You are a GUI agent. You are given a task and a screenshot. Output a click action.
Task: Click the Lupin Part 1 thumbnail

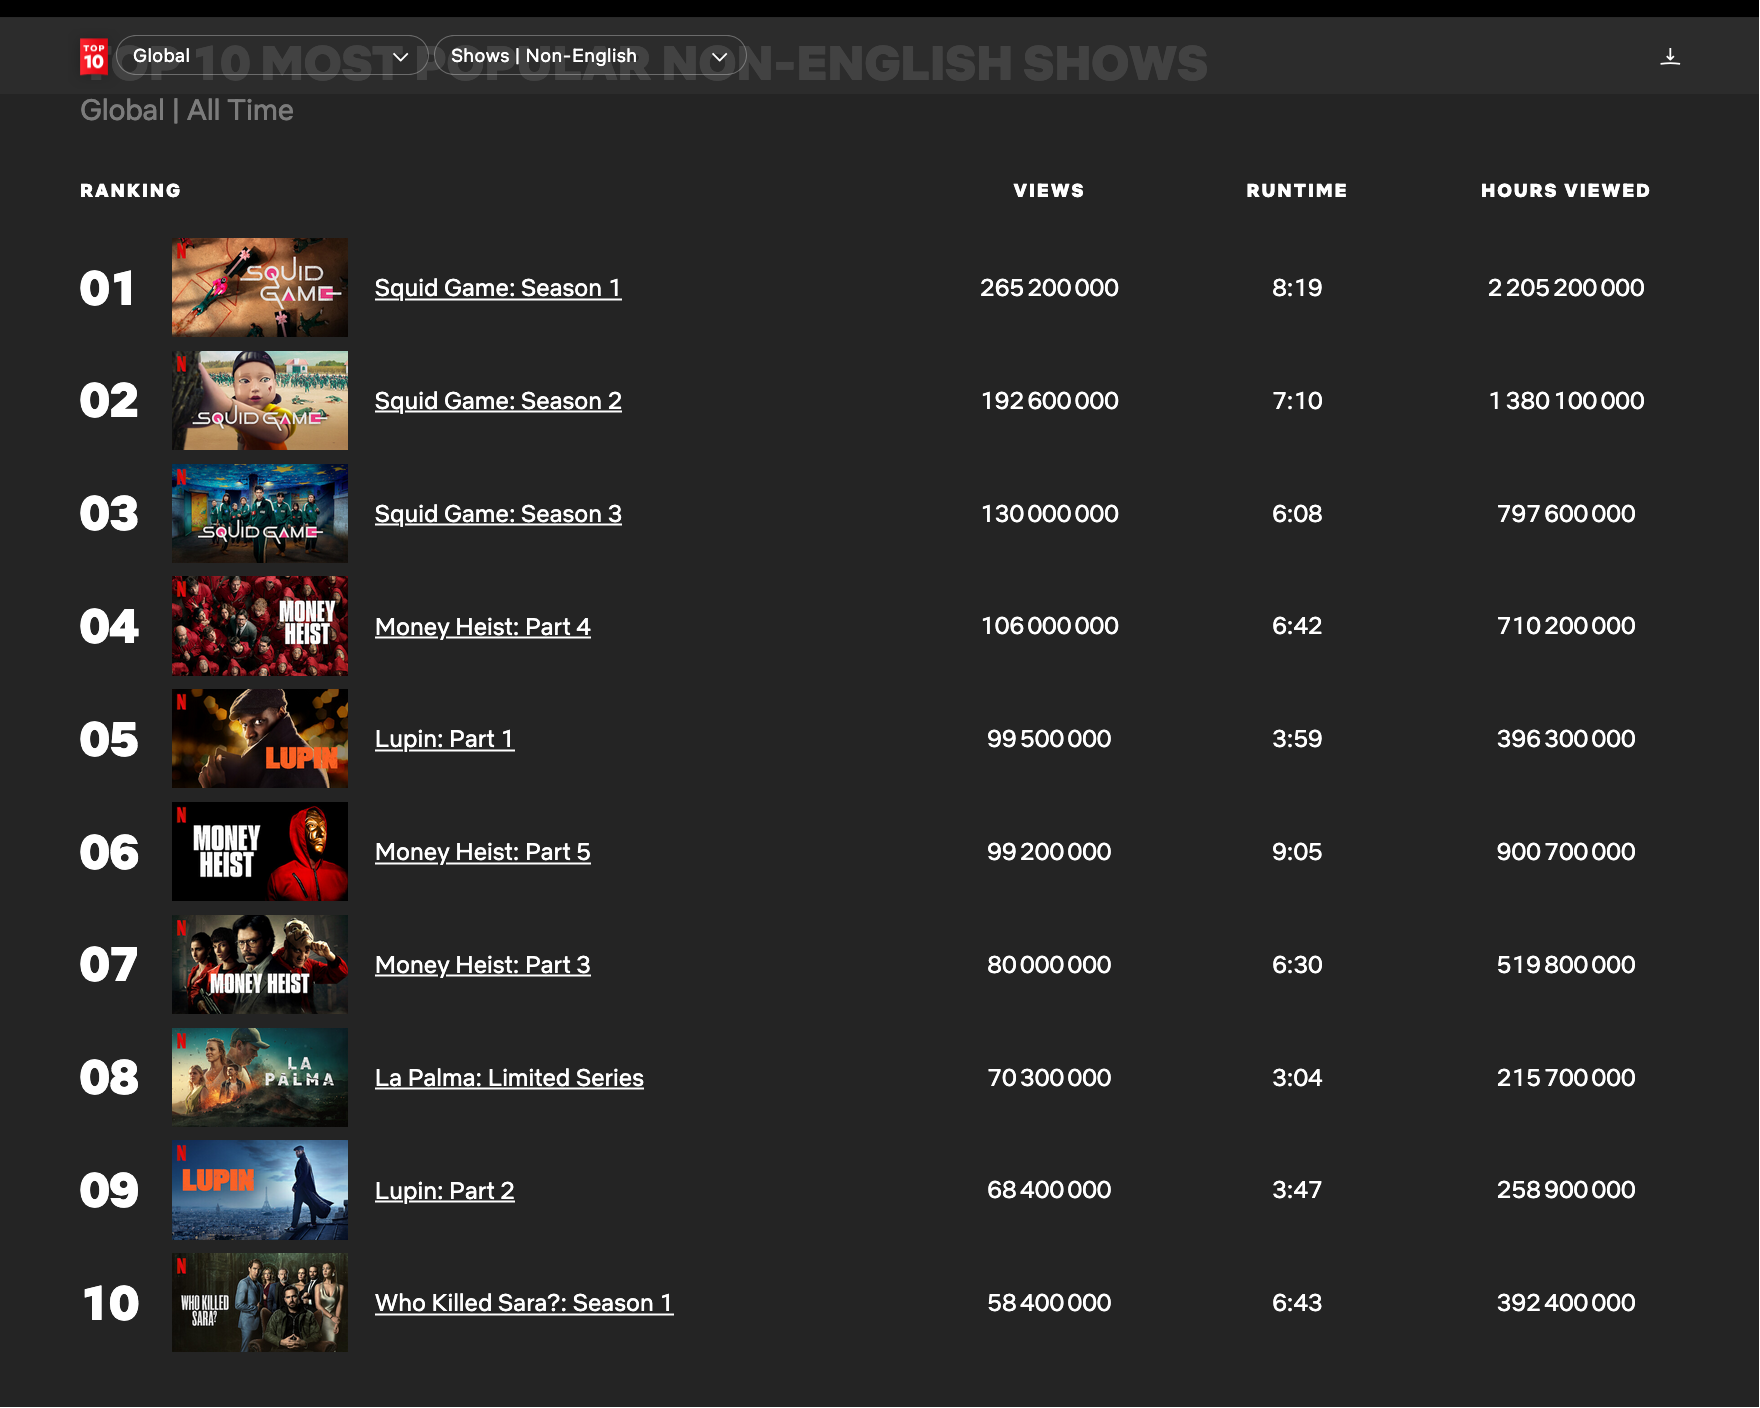260,739
